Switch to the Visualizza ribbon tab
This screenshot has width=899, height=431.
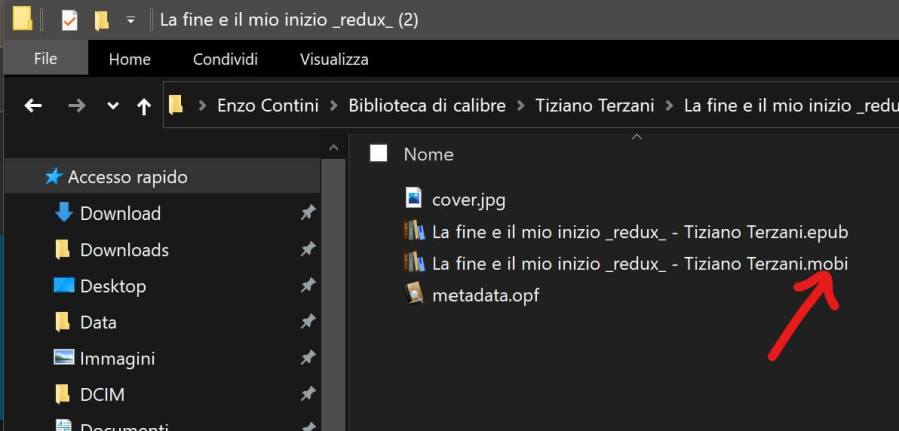tap(334, 59)
